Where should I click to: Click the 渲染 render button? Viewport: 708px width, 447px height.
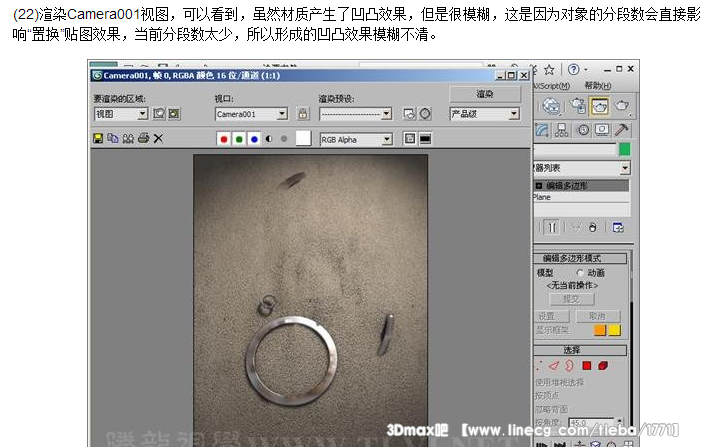click(x=485, y=94)
